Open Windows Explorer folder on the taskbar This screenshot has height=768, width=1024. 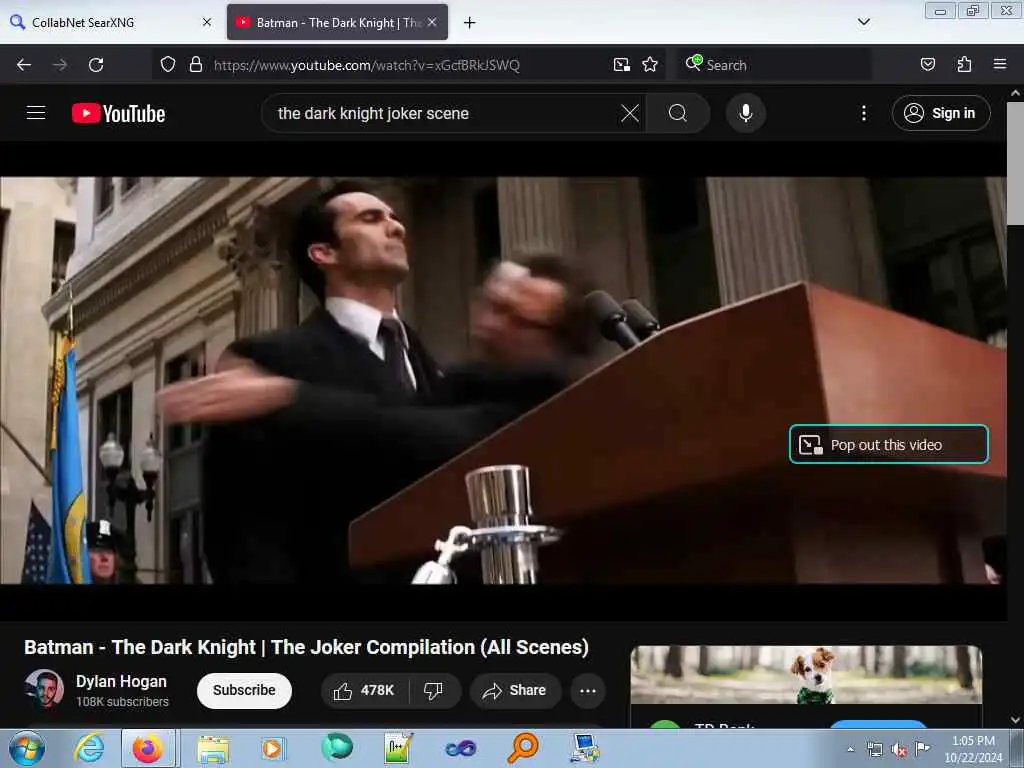click(213, 749)
